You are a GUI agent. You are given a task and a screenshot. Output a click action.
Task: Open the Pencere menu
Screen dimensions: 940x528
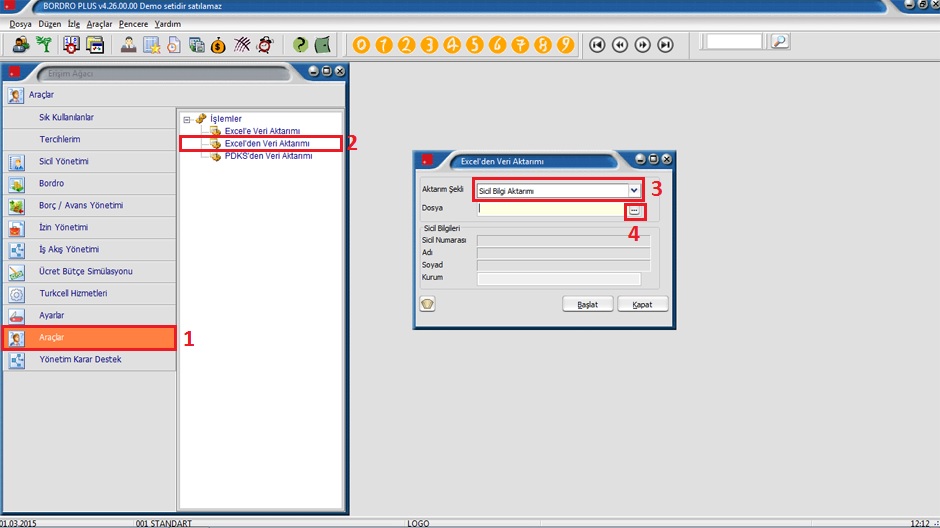[133, 24]
